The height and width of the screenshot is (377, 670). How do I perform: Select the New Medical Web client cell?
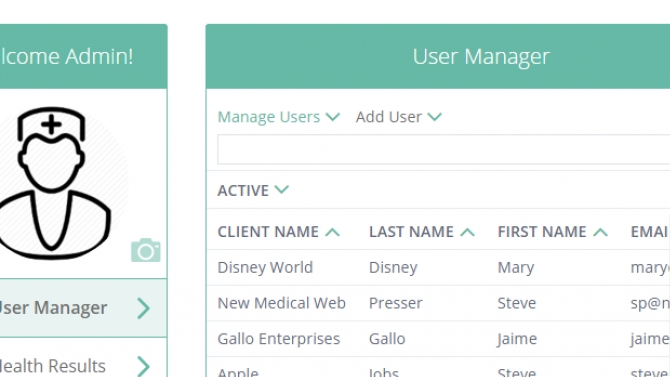coord(282,303)
